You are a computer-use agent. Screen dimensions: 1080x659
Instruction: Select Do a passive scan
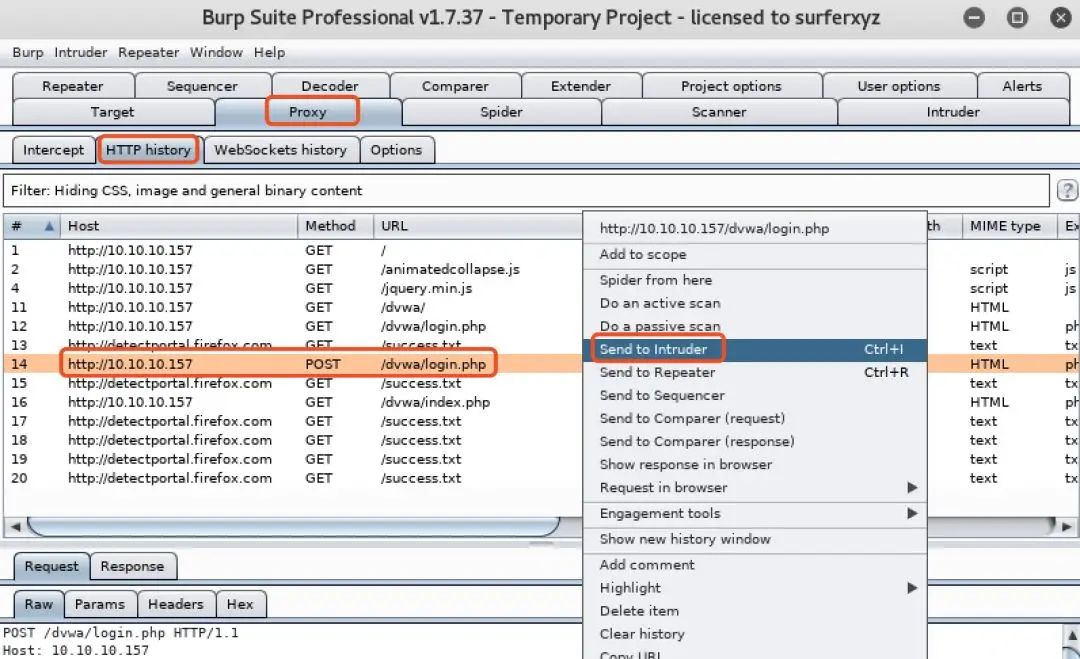pos(754,326)
